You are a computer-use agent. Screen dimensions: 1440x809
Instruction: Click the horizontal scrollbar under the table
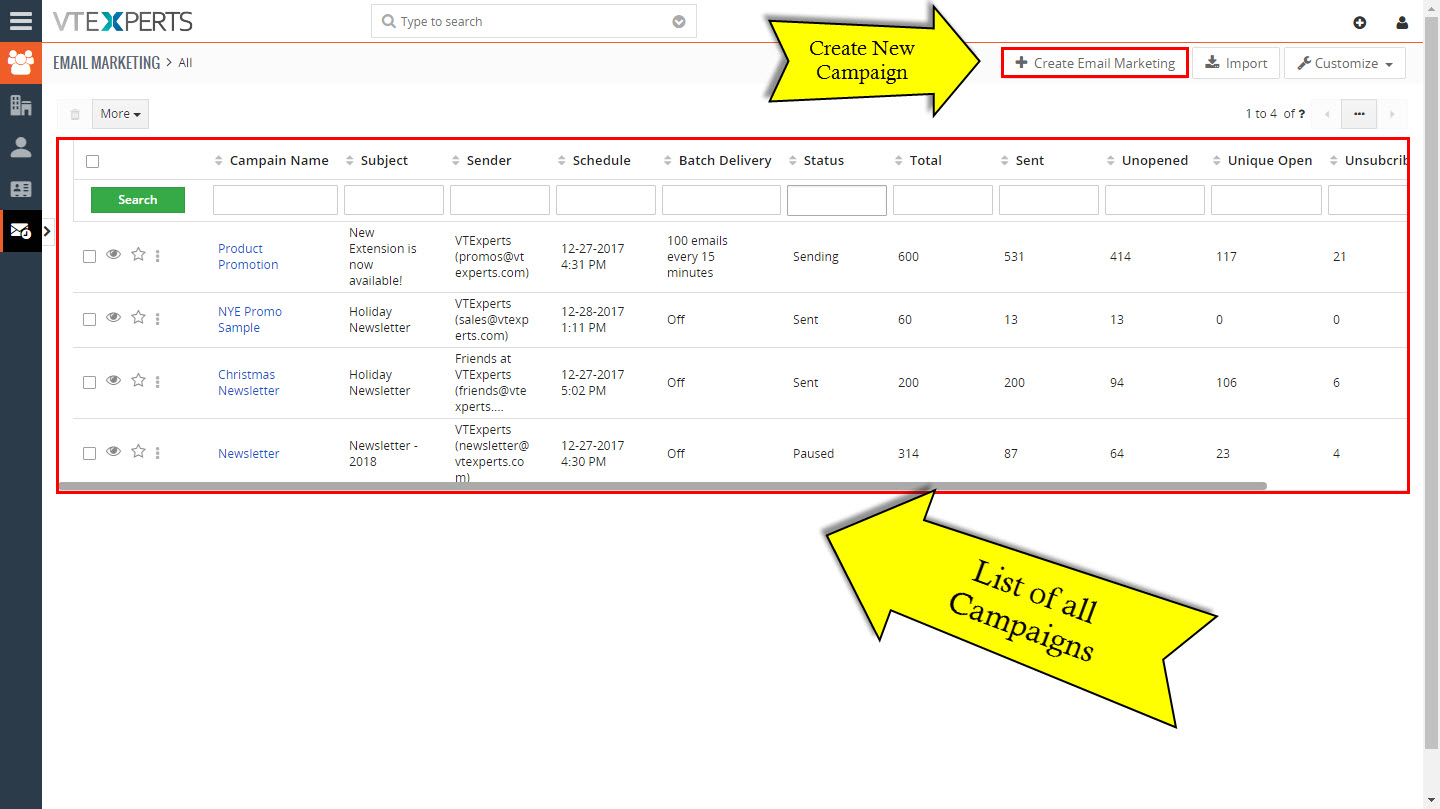pyautogui.click(x=662, y=486)
